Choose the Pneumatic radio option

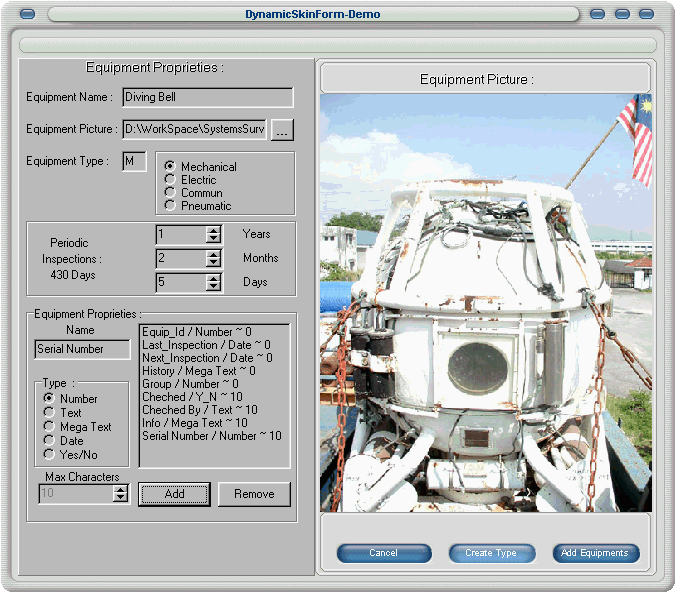171,206
